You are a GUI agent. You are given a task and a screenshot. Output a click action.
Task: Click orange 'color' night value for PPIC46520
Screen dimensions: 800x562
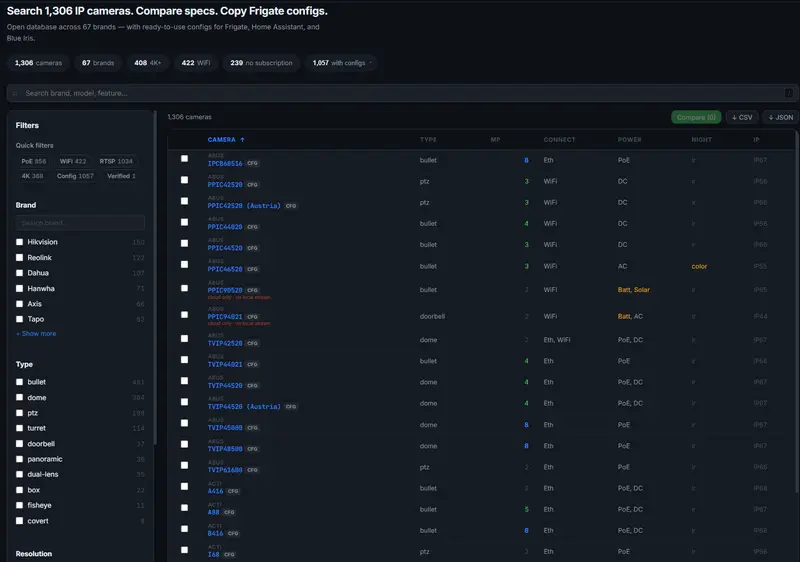[699, 267]
